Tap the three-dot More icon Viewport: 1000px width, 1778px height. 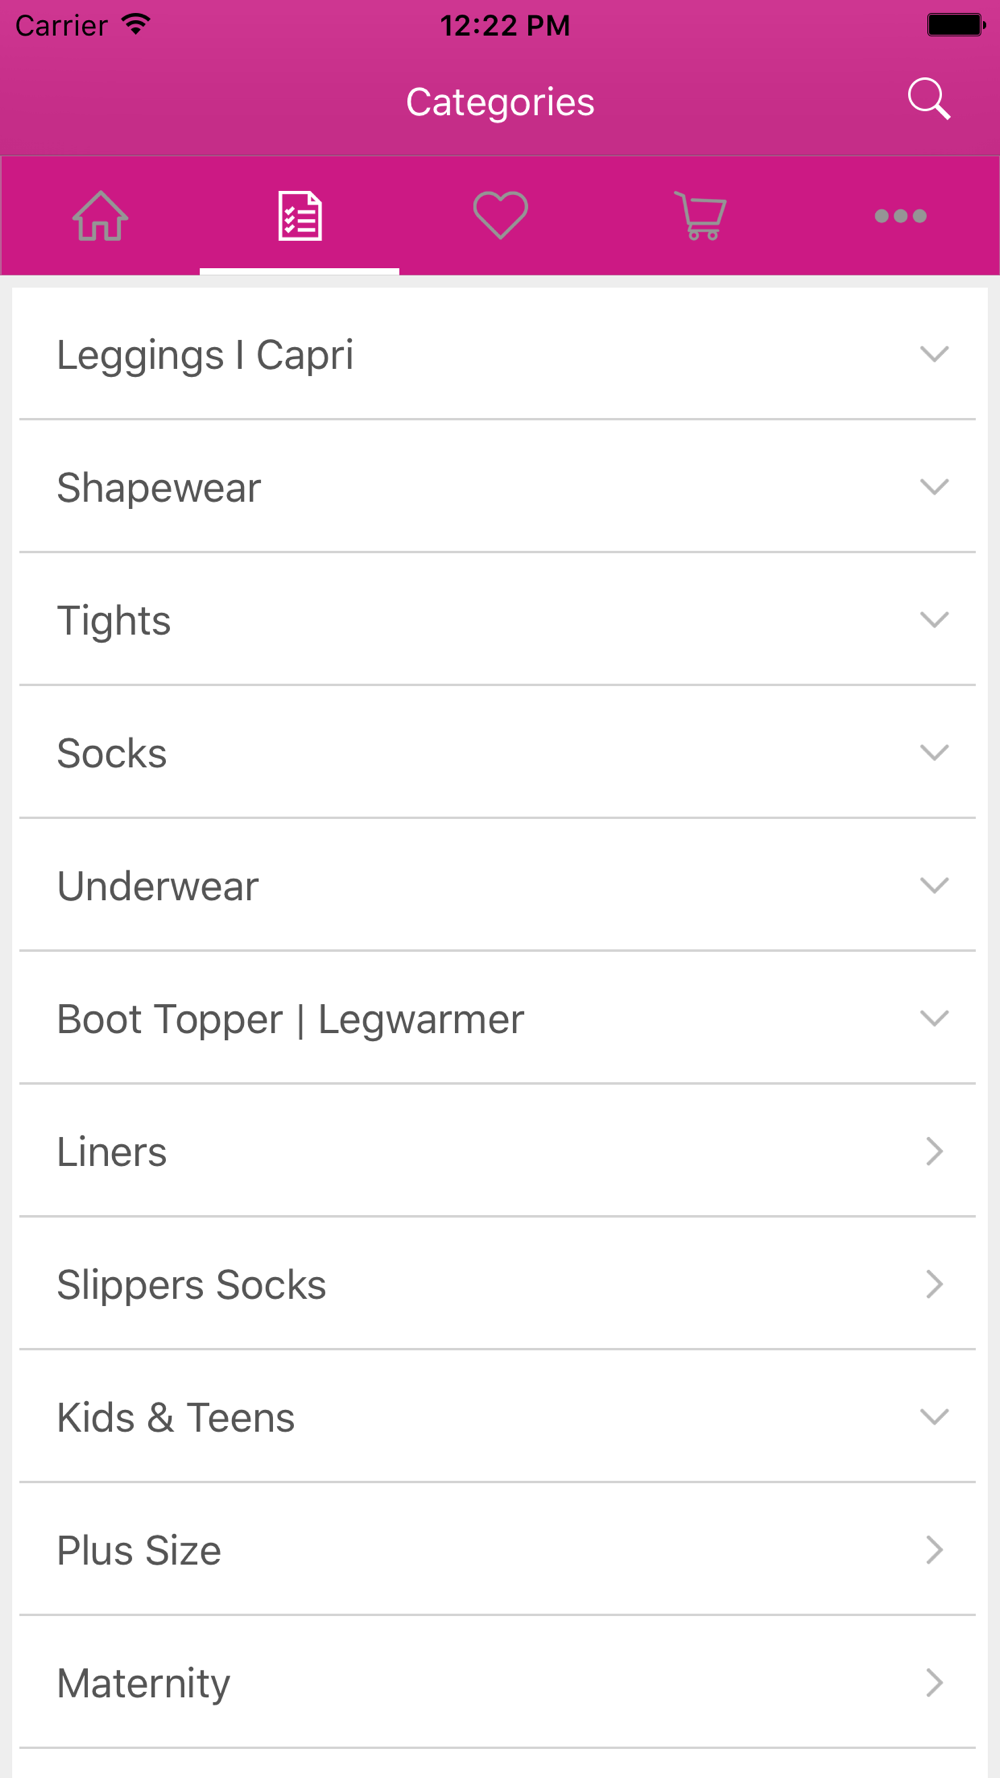(900, 216)
